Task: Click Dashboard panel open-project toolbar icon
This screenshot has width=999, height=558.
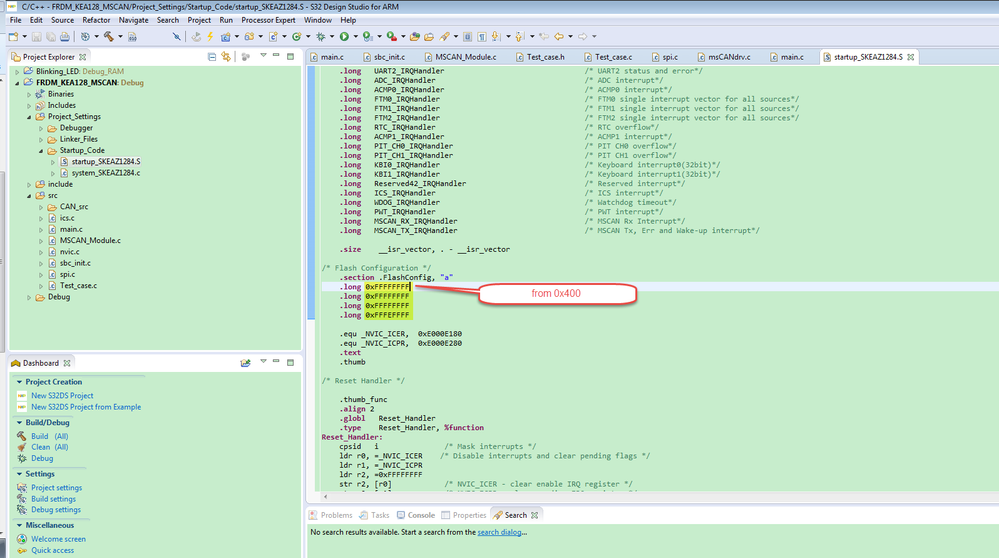Action: pyautogui.click(x=245, y=363)
